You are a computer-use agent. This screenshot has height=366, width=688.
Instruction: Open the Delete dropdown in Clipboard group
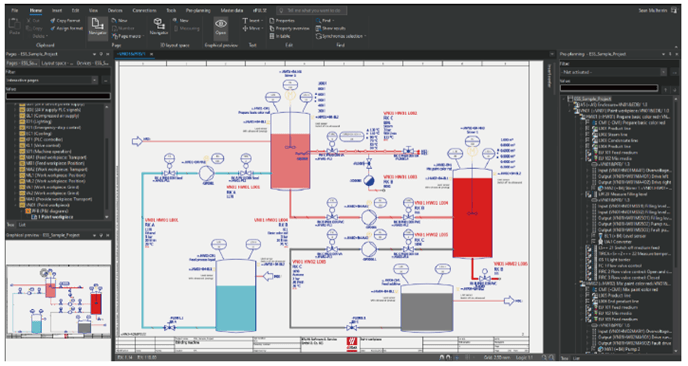[x=39, y=36]
